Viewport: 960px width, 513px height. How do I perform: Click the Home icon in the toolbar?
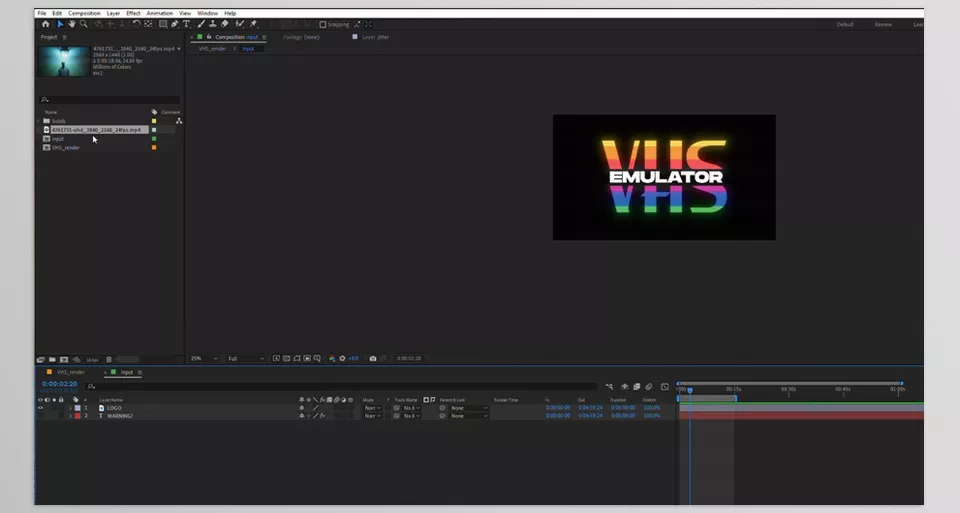pyautogui.click(x=45, y=24)
